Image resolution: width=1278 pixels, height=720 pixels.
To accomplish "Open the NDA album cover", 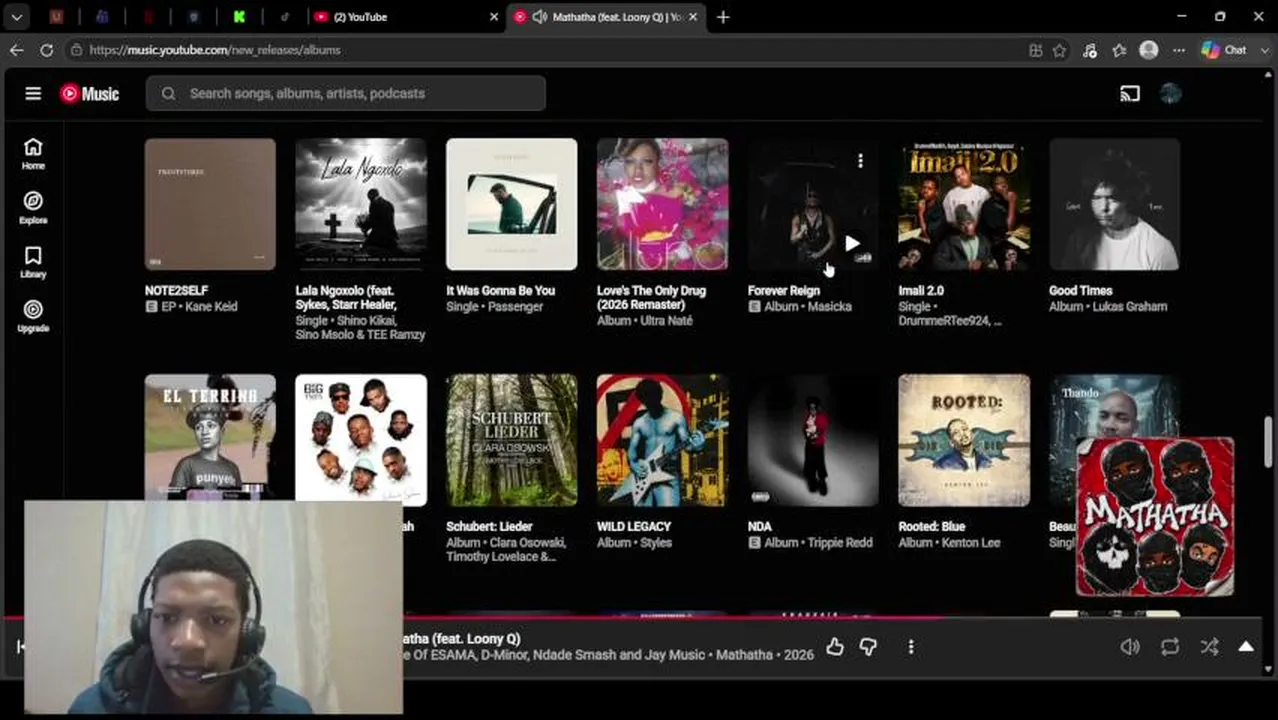I will [x=813, y=440].
